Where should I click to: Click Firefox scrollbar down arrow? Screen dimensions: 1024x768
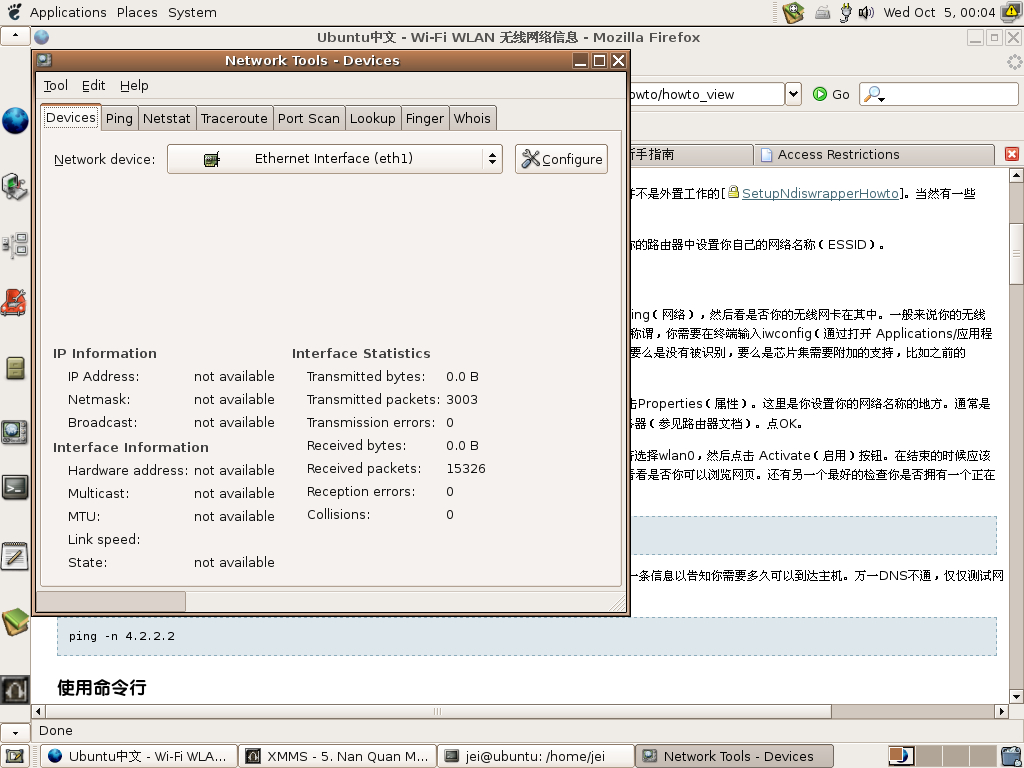[x=1016, y=696]
